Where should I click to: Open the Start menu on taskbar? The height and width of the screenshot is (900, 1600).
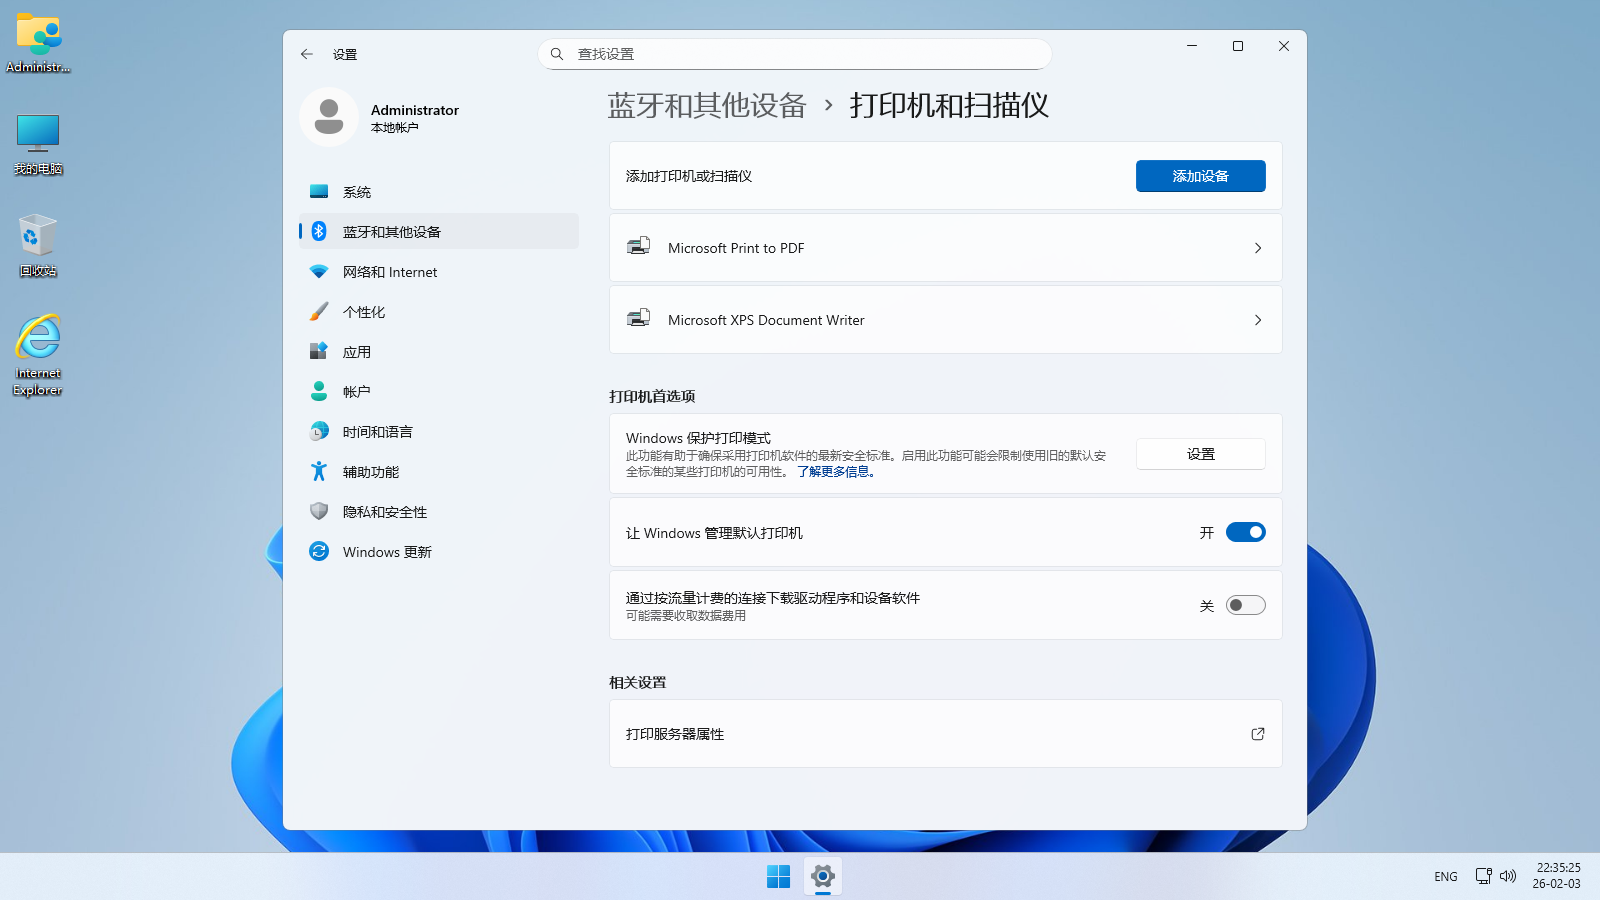[778, 876]
